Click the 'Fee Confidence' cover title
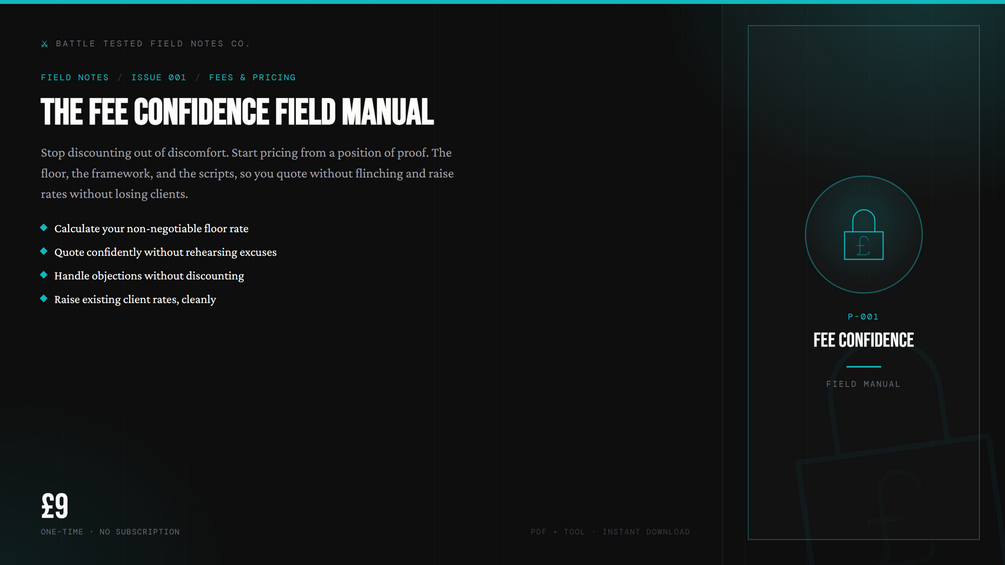This screenshot has width=1005, height=565. point(863,340)
